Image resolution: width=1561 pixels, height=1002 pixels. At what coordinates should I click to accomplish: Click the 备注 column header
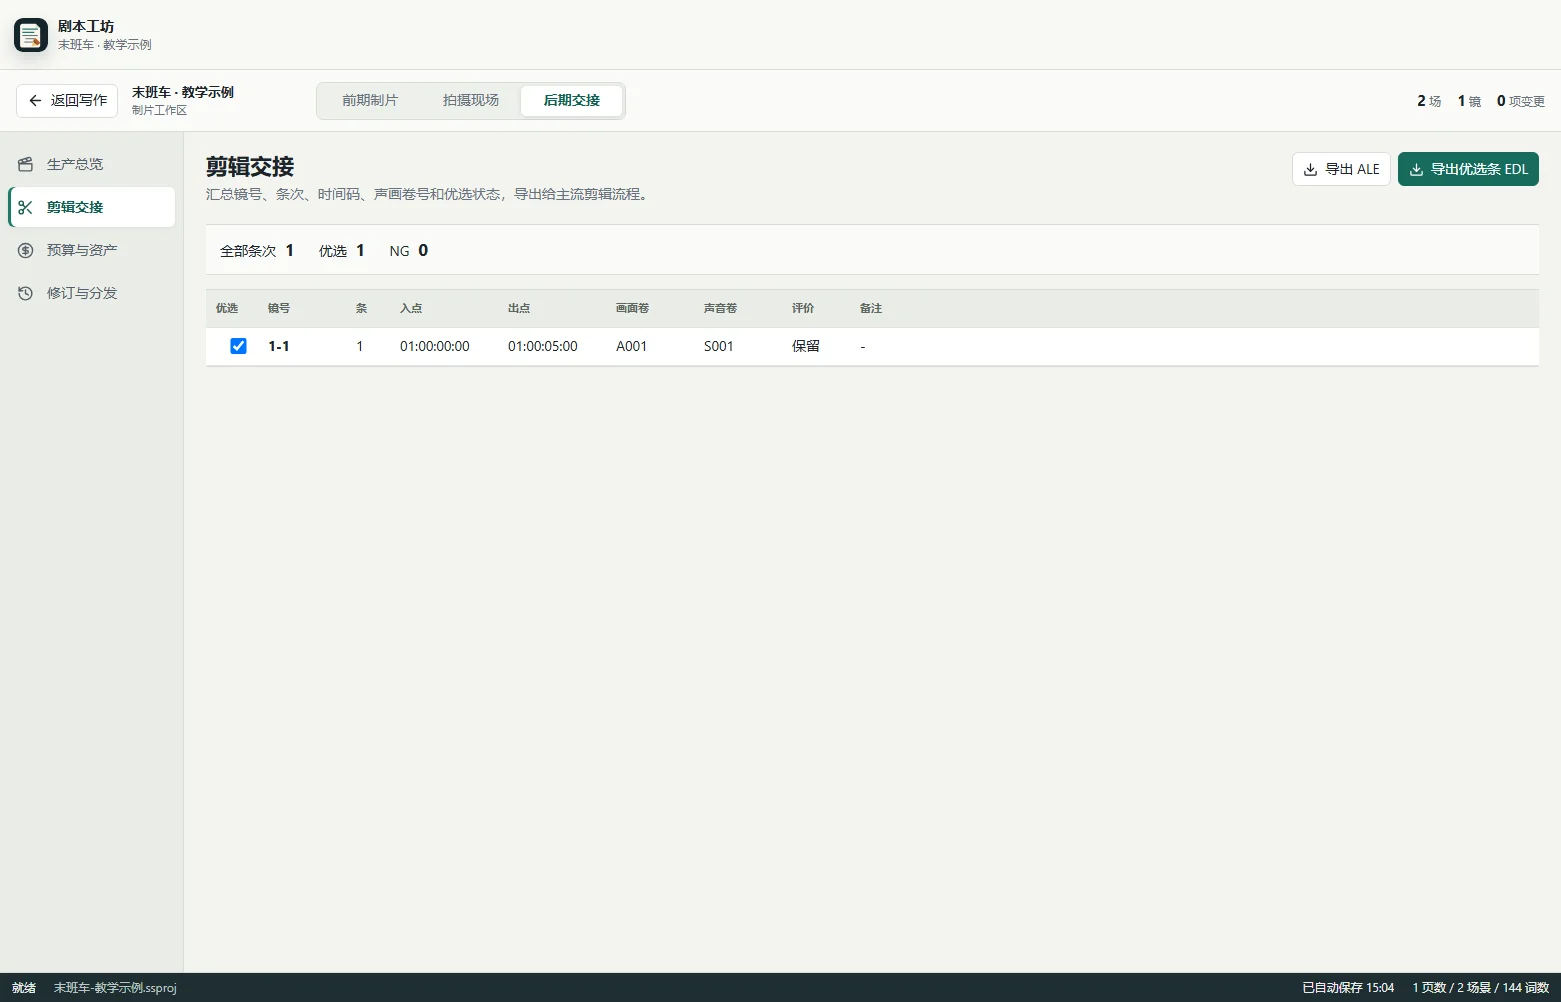pos(871,308)
